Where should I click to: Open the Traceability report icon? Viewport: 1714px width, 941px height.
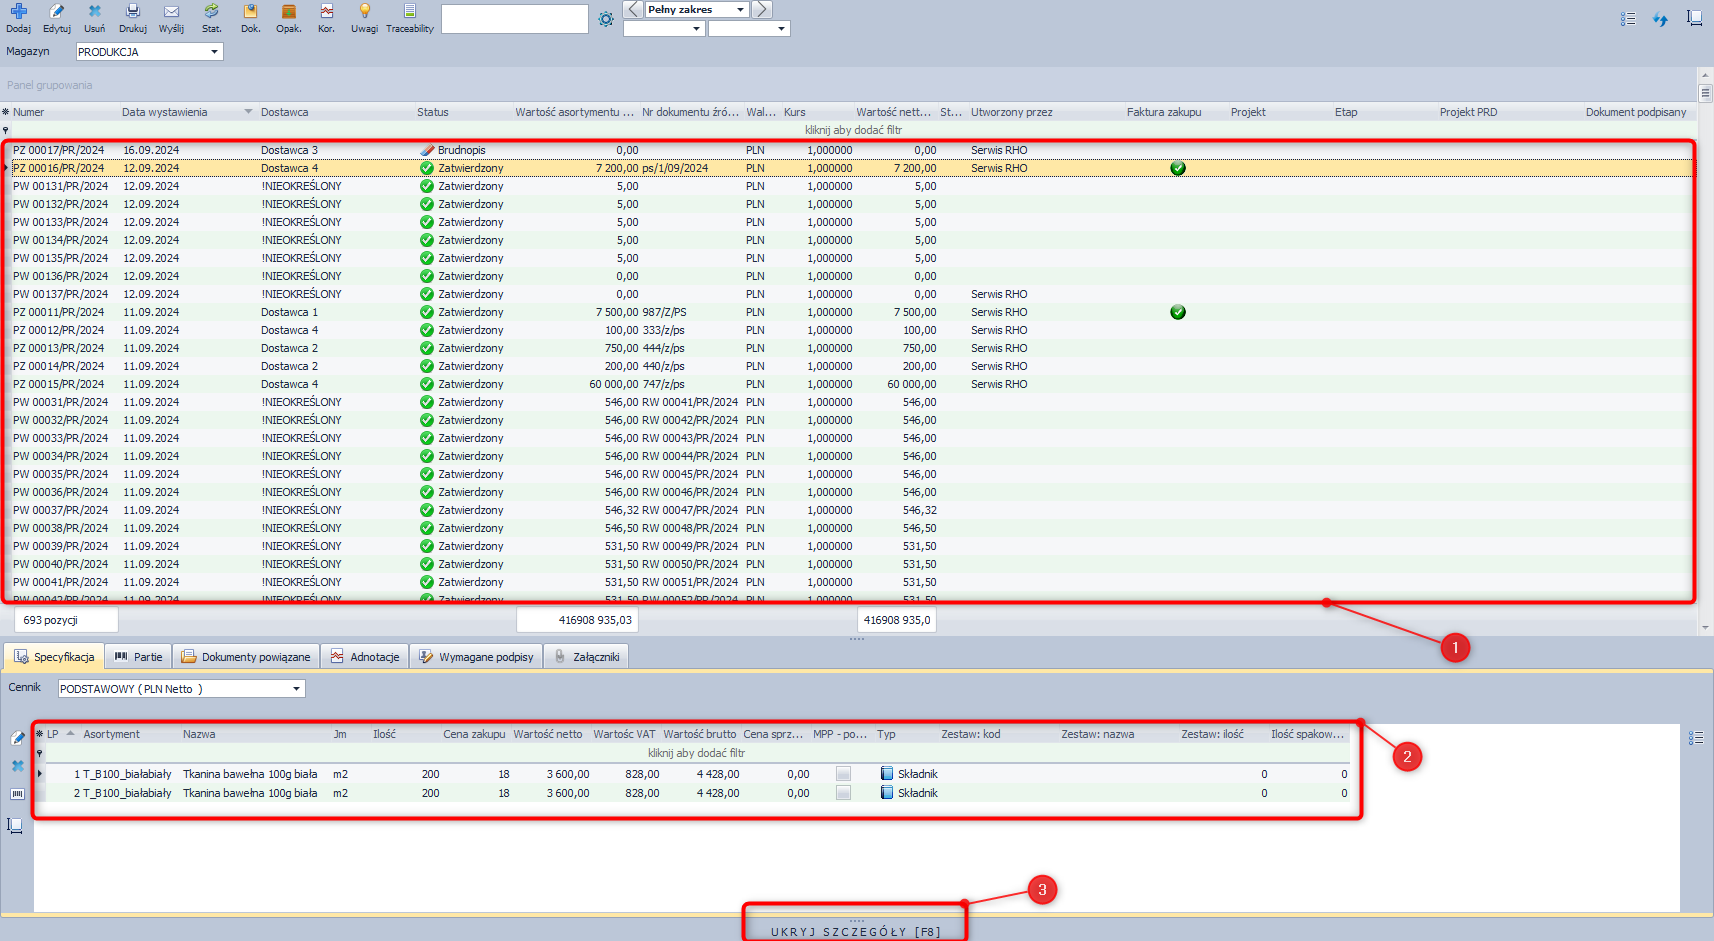[x=410, y=12]
